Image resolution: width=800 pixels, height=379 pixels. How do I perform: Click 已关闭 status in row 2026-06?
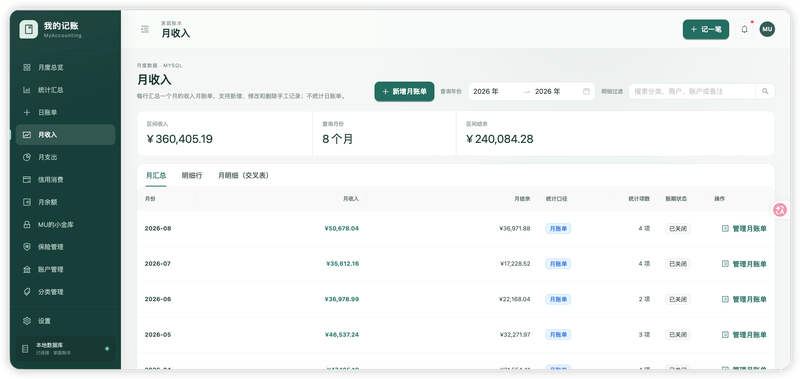(678, 299)
